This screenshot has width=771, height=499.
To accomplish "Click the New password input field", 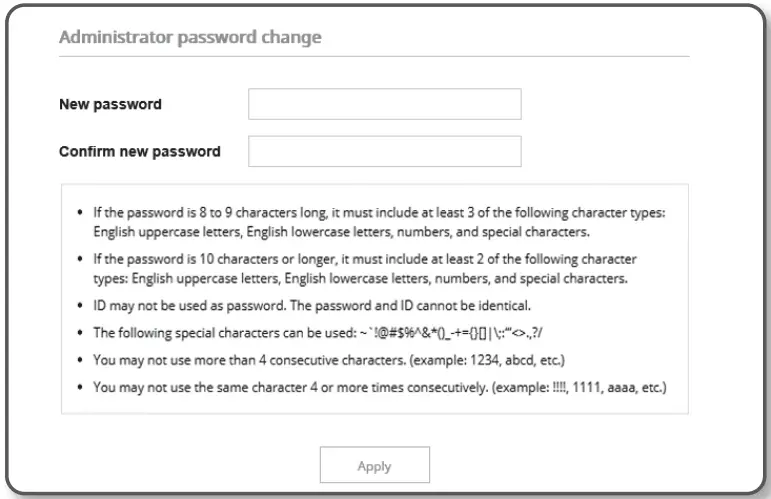I will tap(384, 104).
